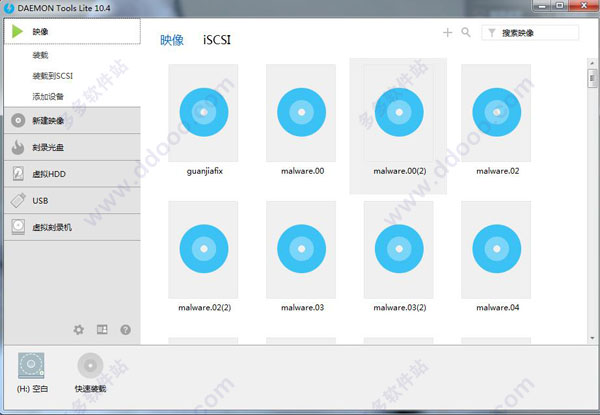Screen dimensions: 600x415
Task: Switch to the 映像 tab in main pane
Action: 172,40
